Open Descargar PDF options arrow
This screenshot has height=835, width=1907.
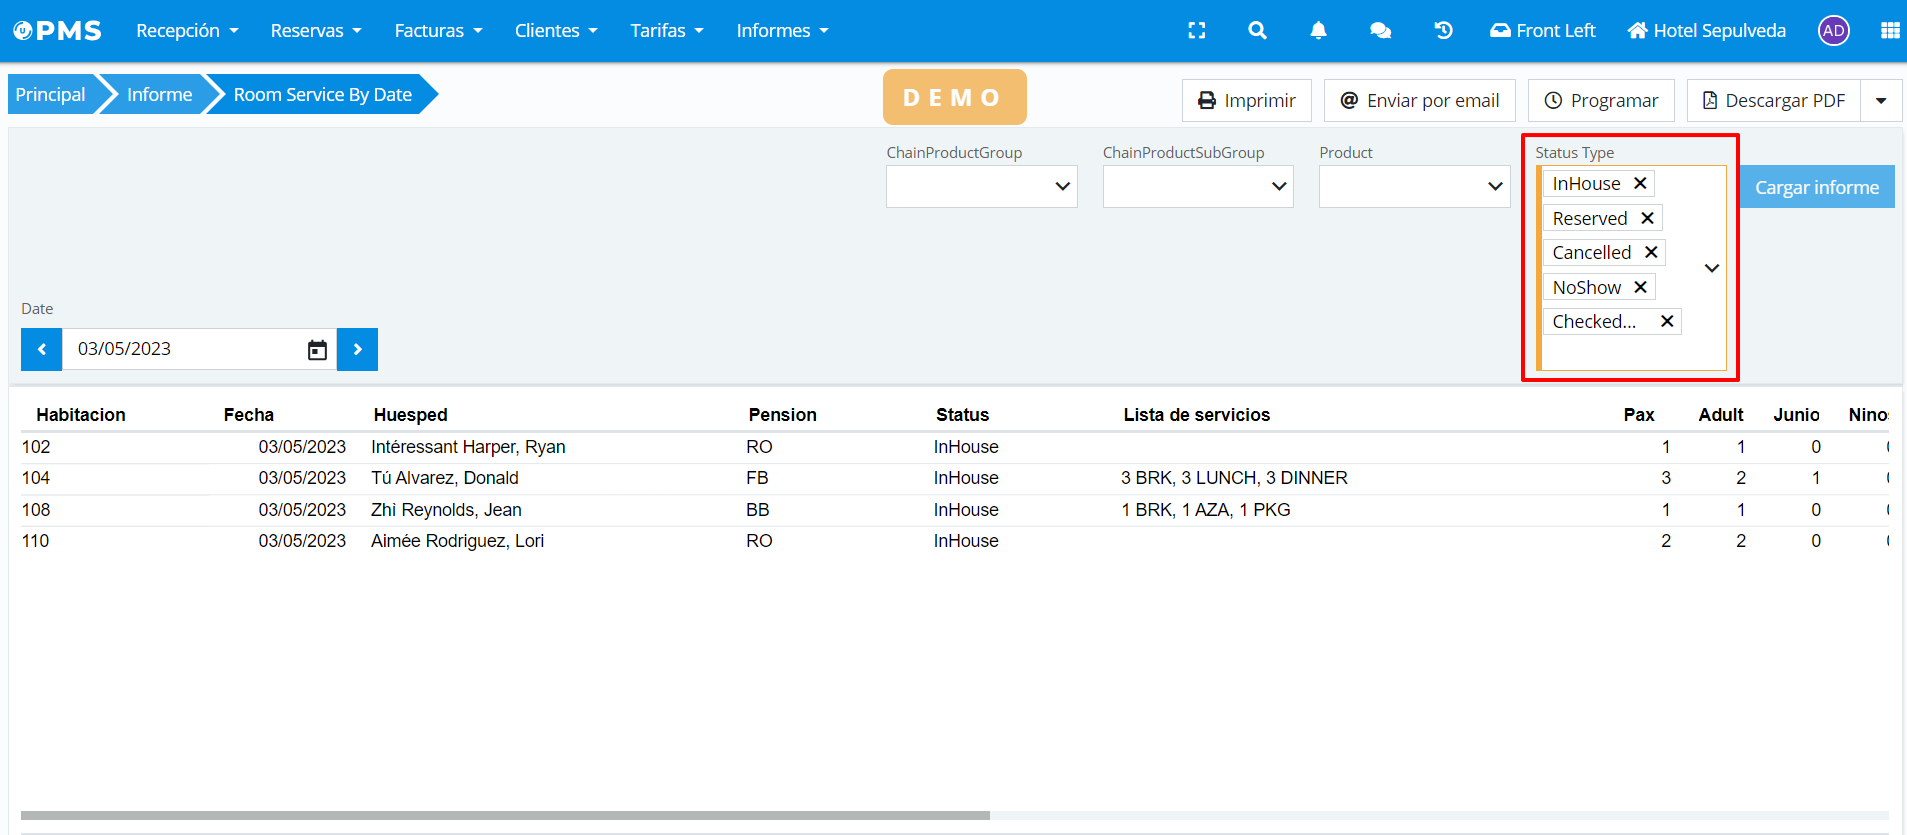click(1881, 101)
